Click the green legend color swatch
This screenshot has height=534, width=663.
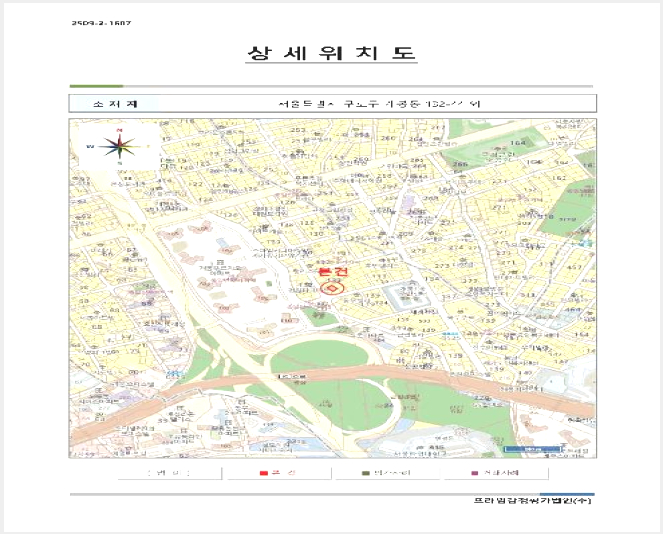point(366,473)
